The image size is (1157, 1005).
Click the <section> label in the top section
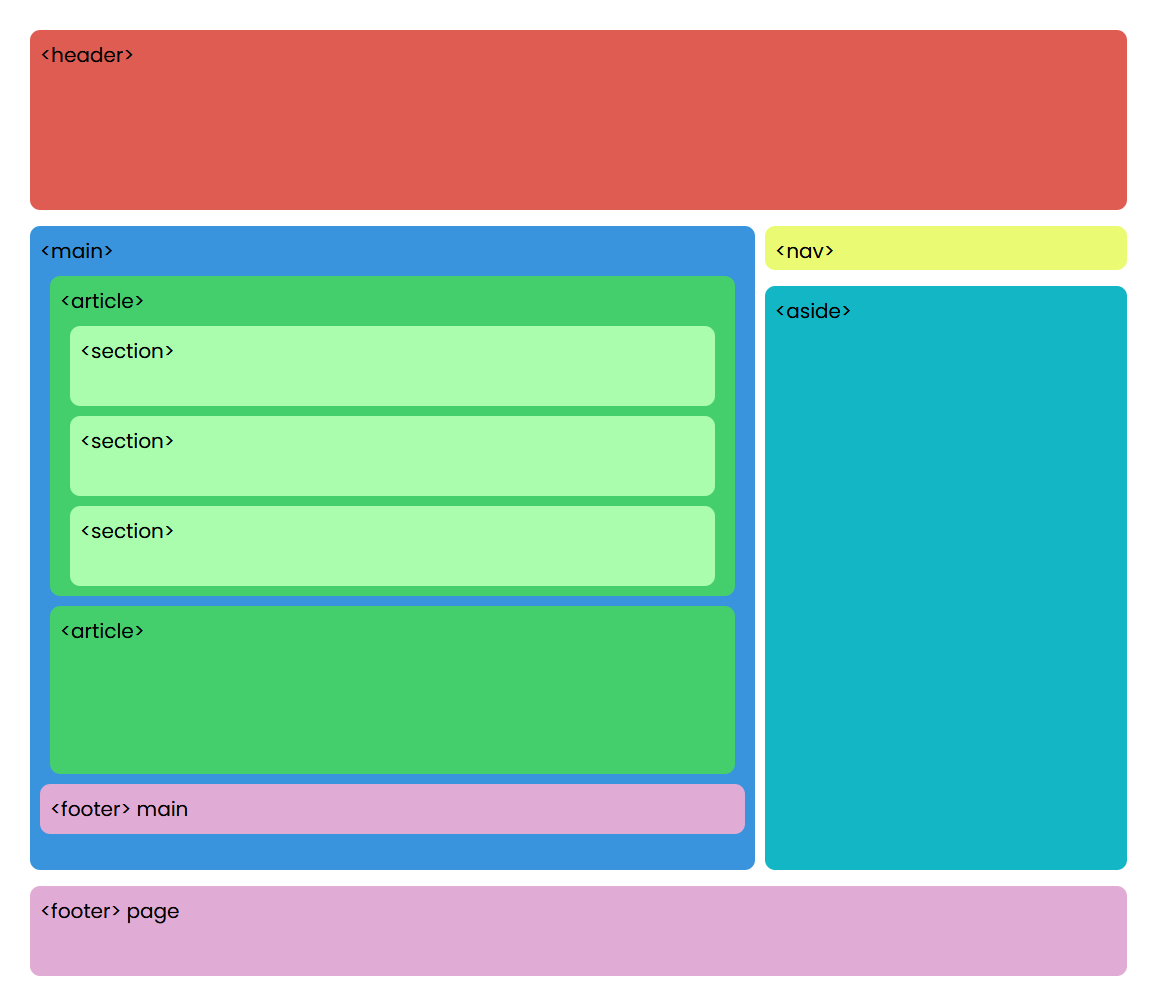click(127, 351)
